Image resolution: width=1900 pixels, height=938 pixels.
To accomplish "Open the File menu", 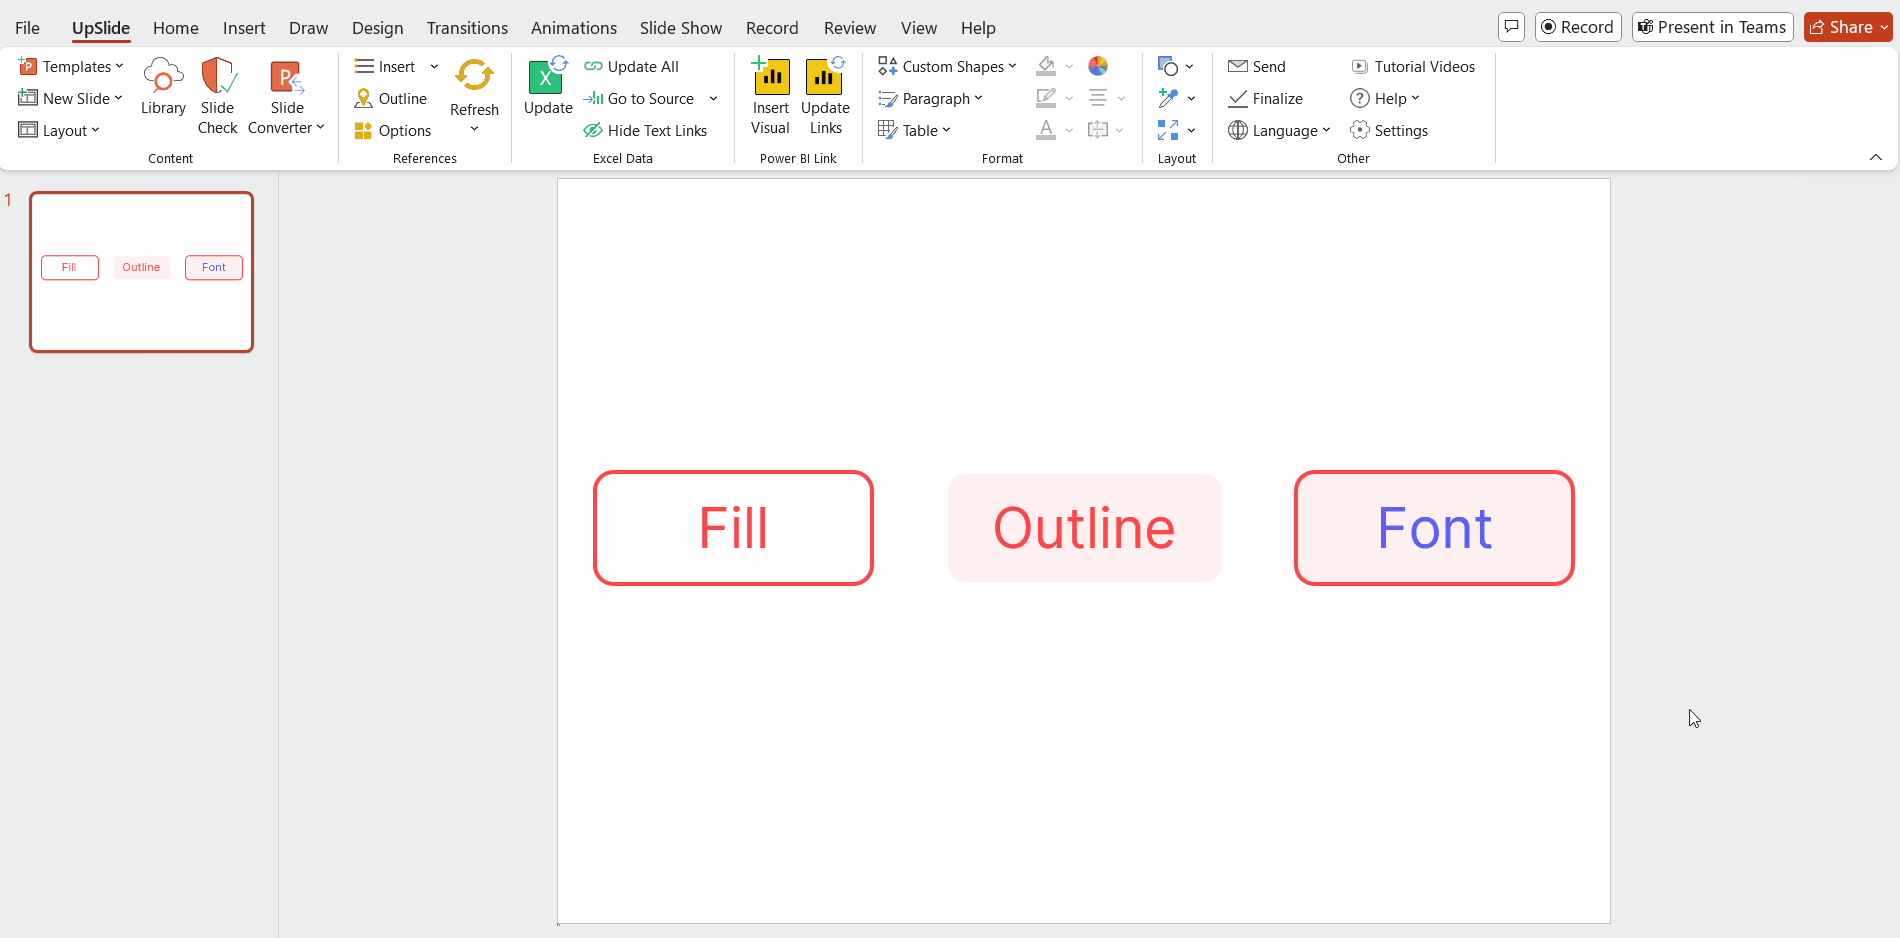I will (x=28, y=28).
